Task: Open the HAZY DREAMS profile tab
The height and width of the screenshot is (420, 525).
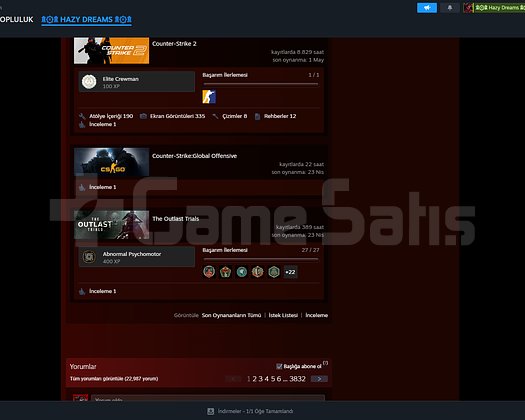Action: point(86,19)
